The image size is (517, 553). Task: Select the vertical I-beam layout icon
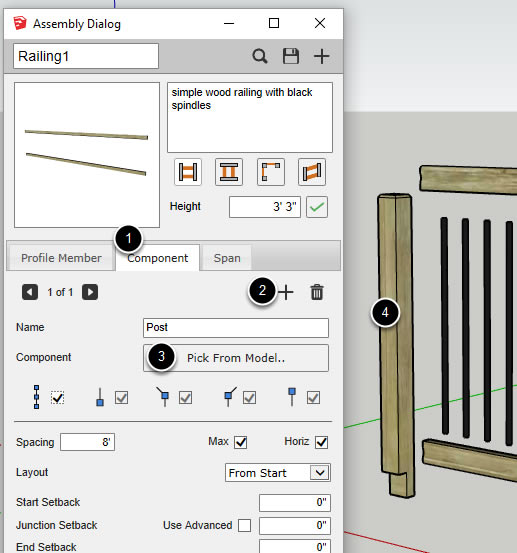pos(229,172)
